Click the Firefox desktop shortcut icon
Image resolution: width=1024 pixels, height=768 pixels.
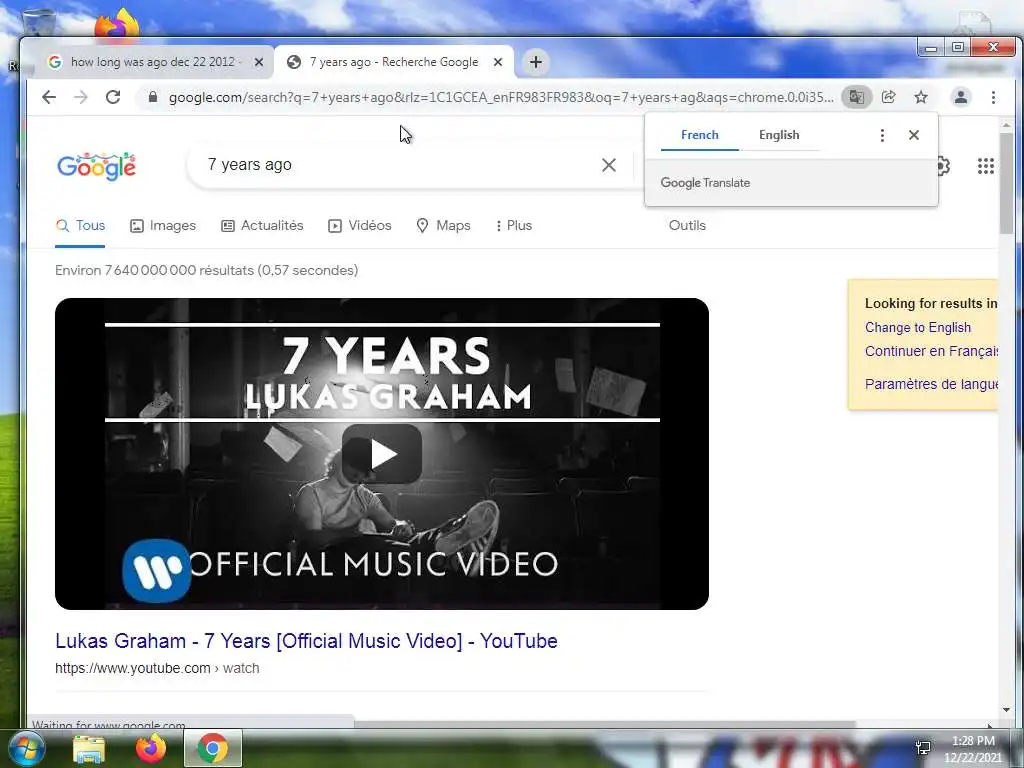tap(117, 24)
